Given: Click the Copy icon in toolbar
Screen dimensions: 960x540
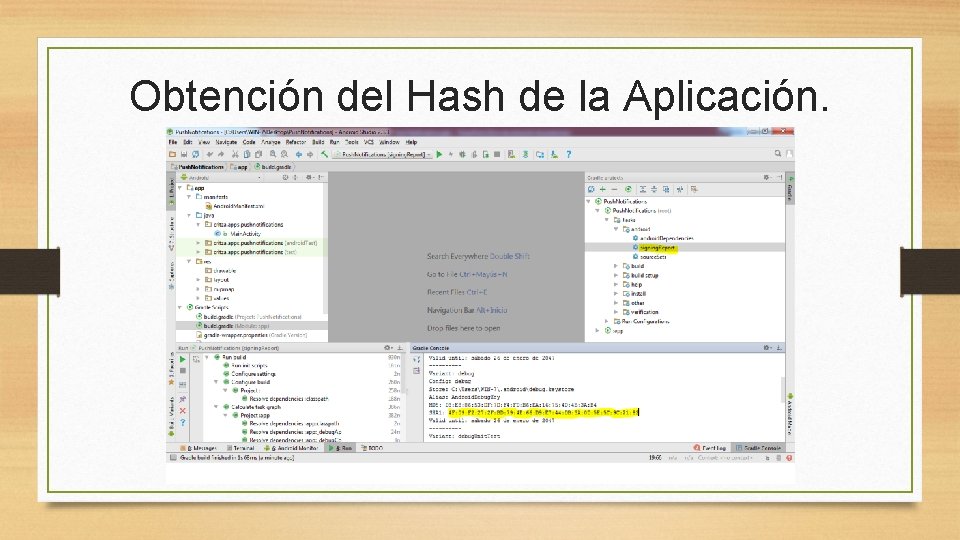Looking at the screenshot, I should pyautogui.click(x=247, y=154).
